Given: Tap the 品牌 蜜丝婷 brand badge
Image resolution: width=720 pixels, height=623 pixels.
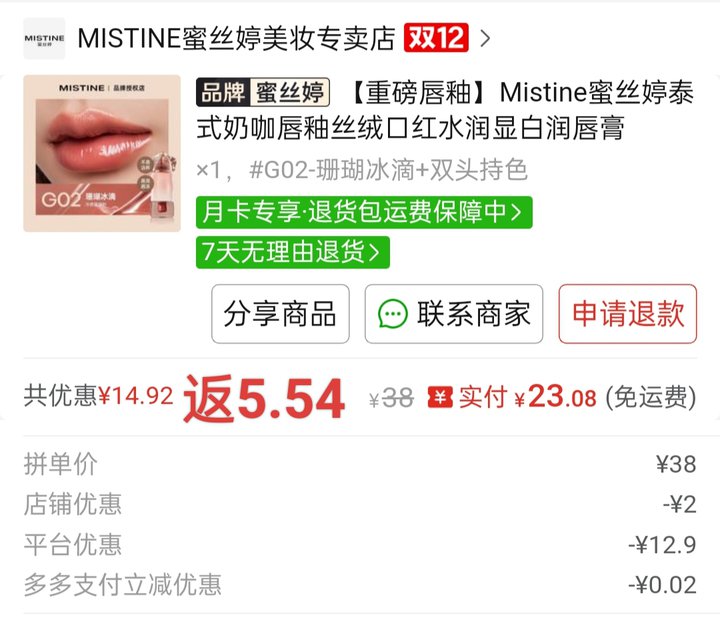Looking at the screenshot, I should [263, 92].
